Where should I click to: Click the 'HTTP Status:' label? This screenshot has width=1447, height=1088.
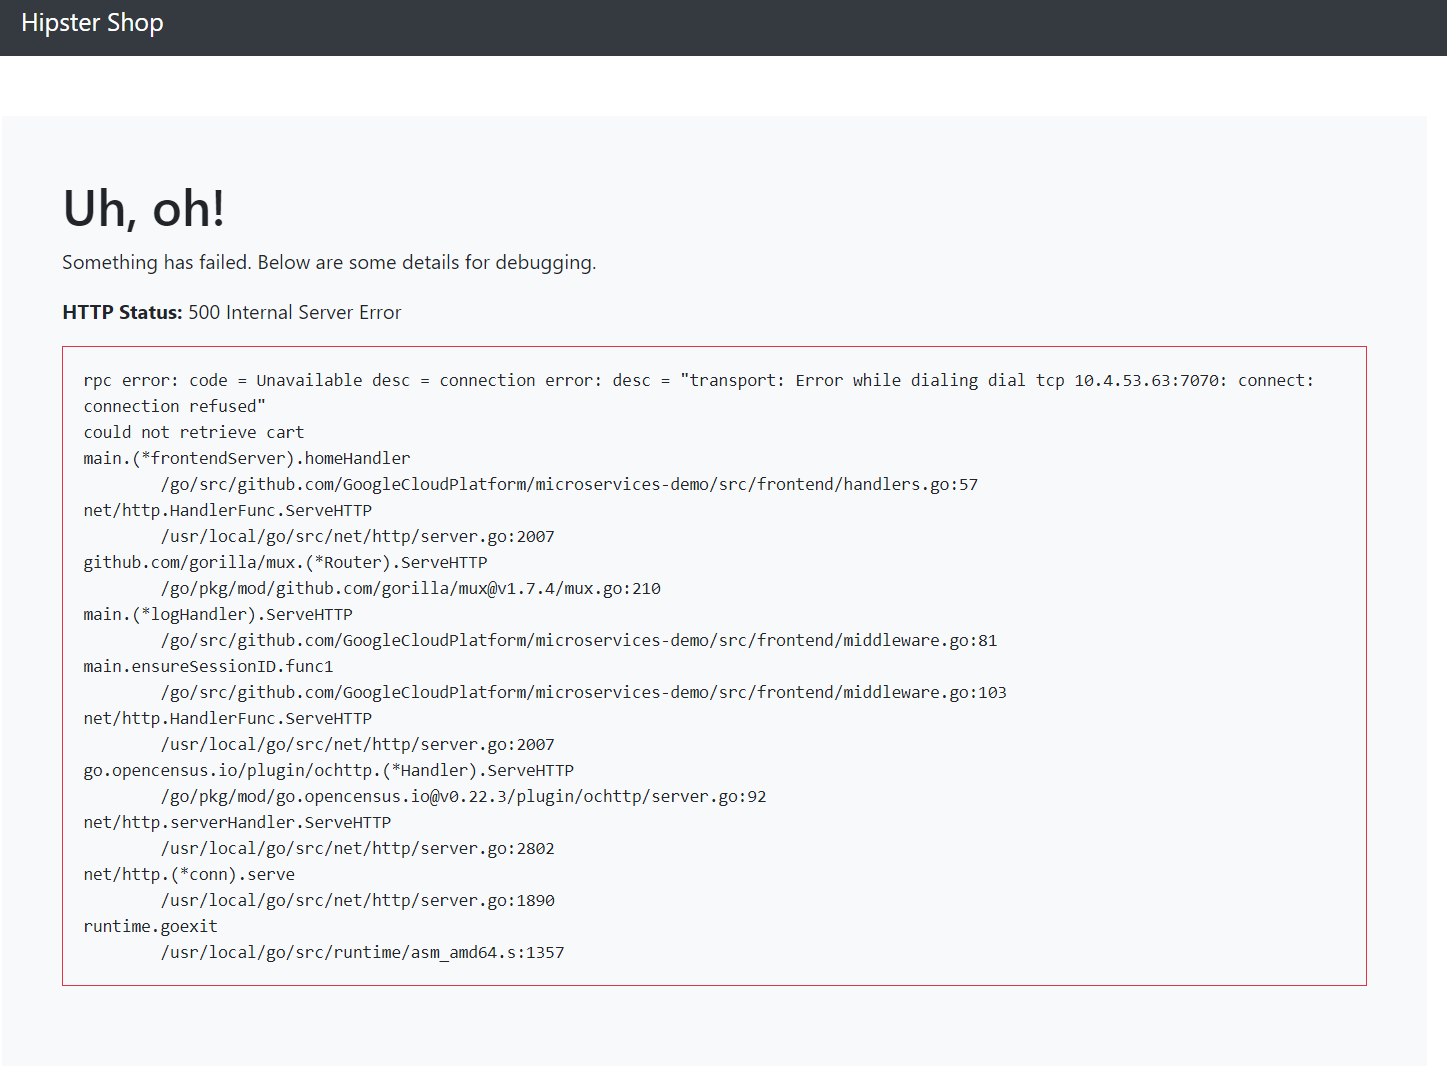122,312
